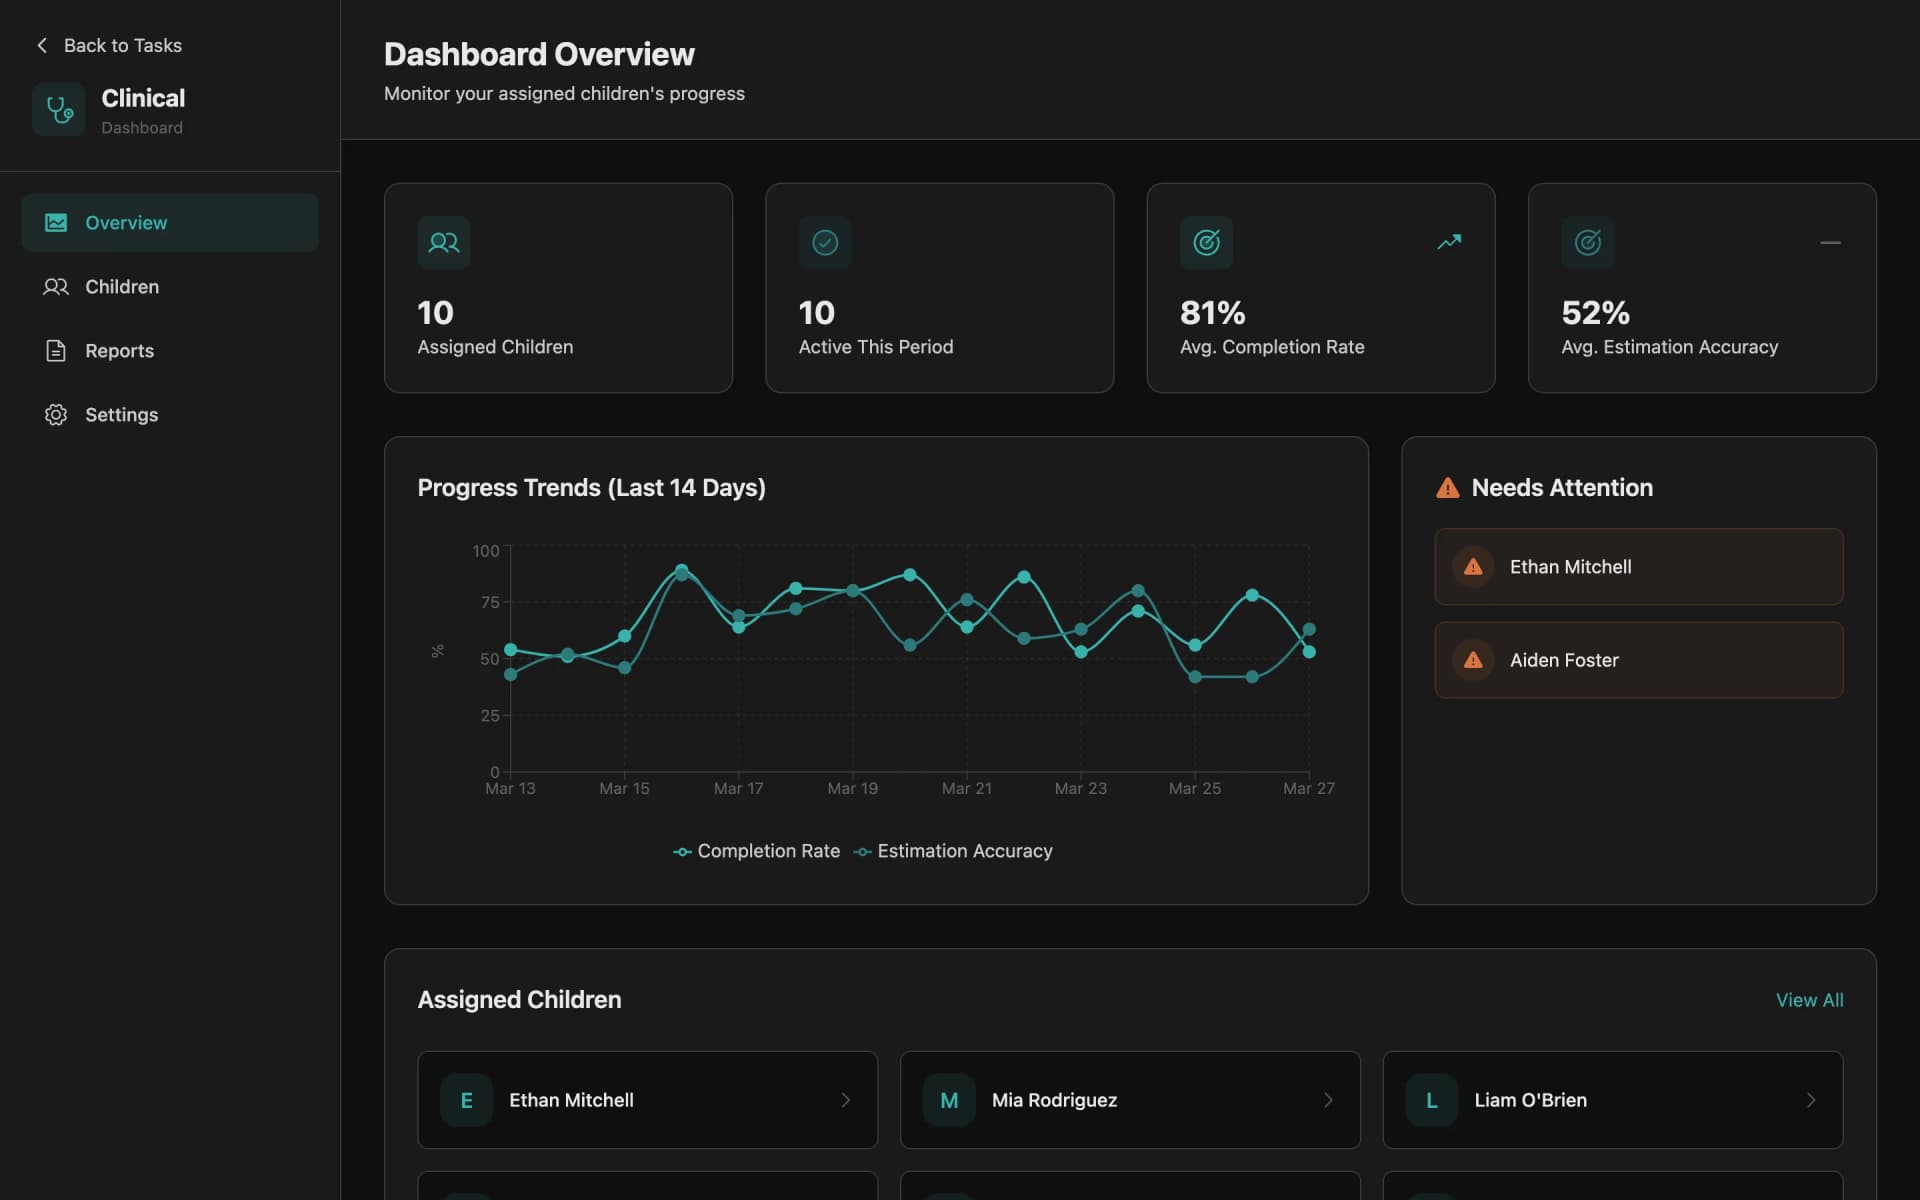Click the Active This Period label
The width and height of the screenshot is (1920, 1200).
(876, 347)
